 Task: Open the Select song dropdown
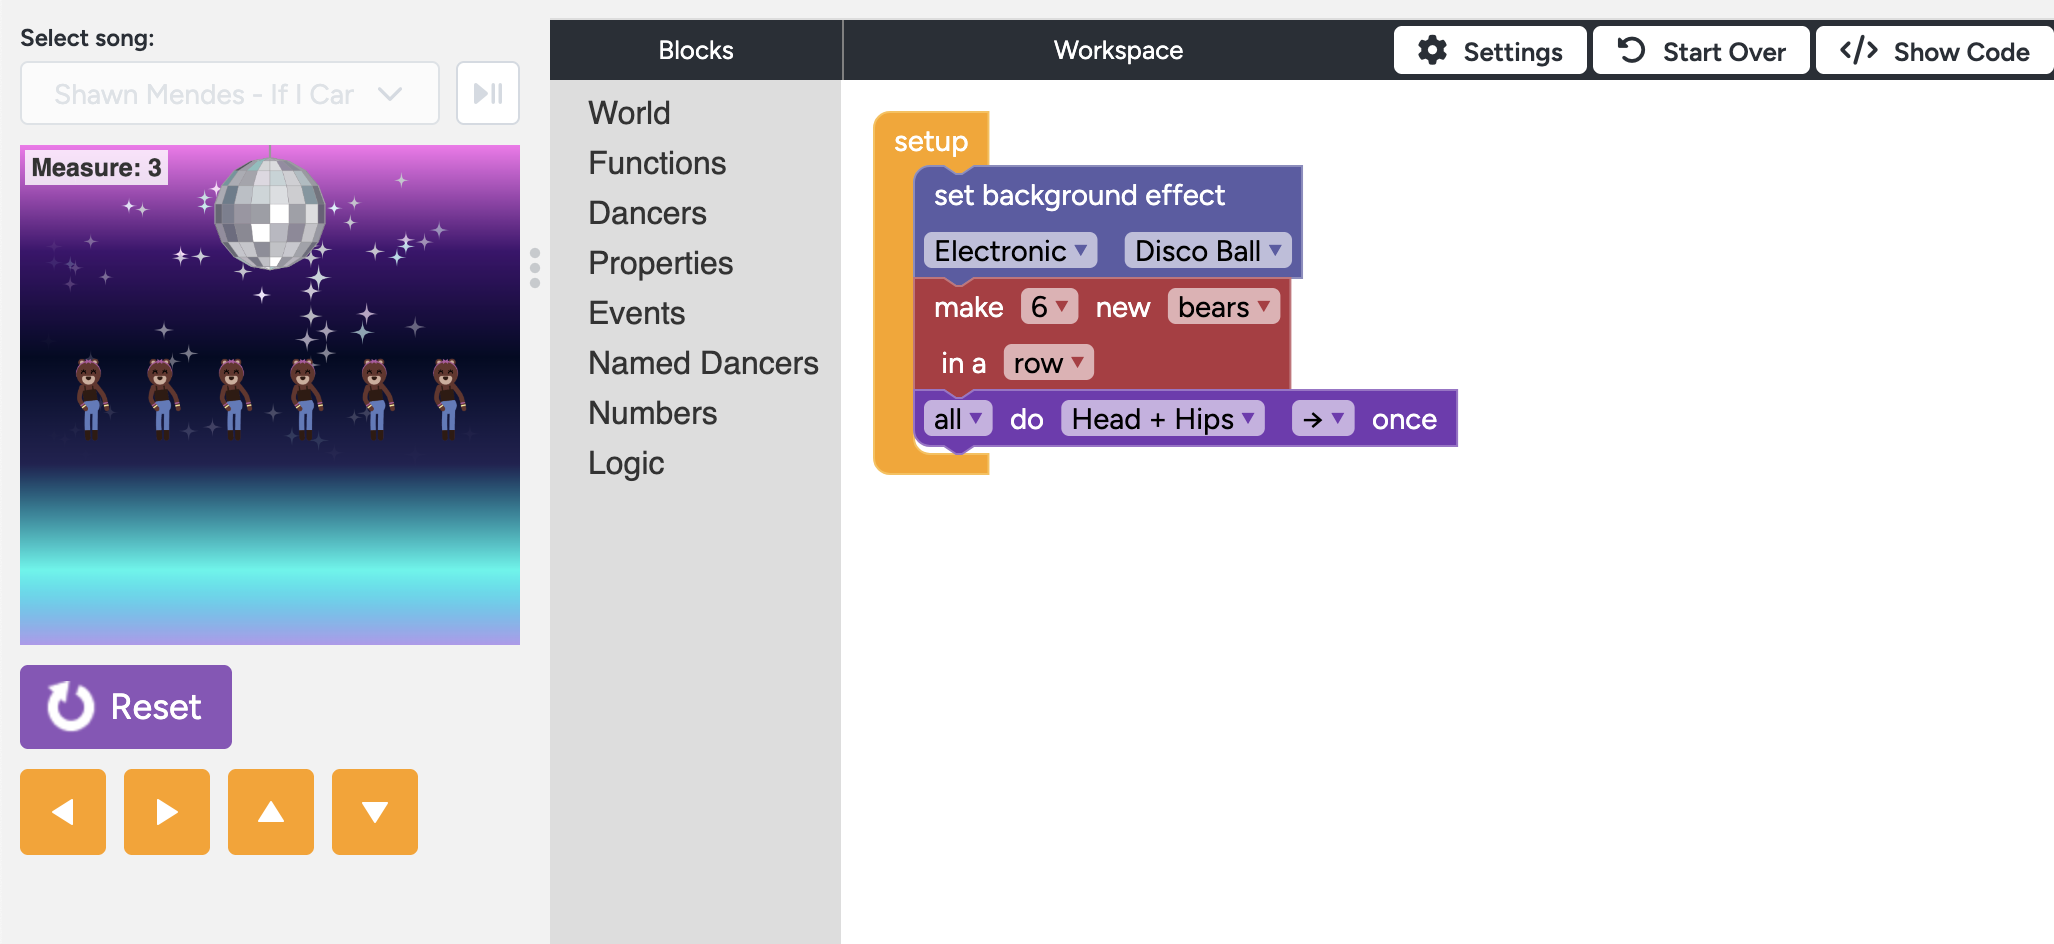click(230, 93)
